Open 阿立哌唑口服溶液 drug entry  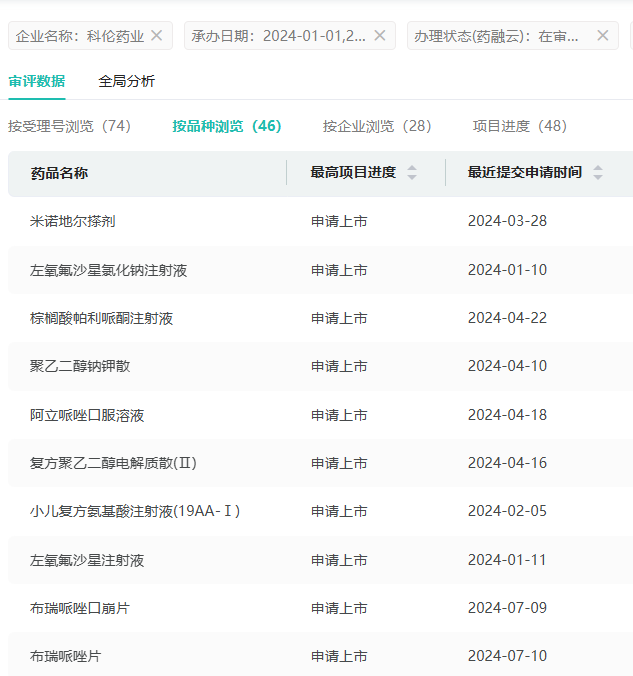click(x=87, y=415)
